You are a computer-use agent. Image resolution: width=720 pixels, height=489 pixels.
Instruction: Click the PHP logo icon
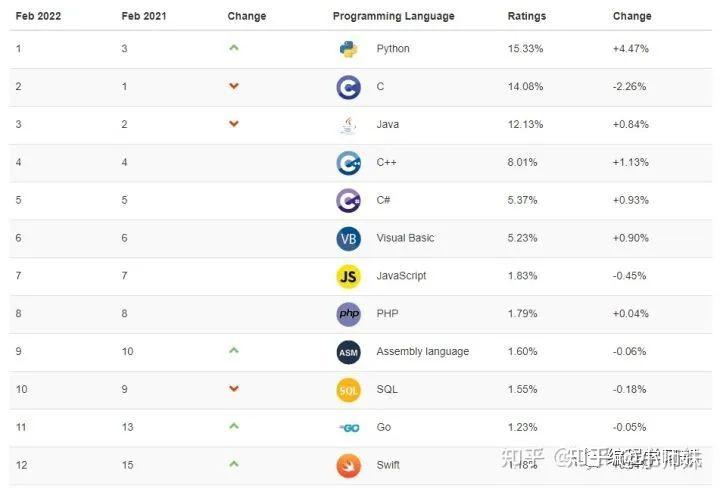coord(348,314)
